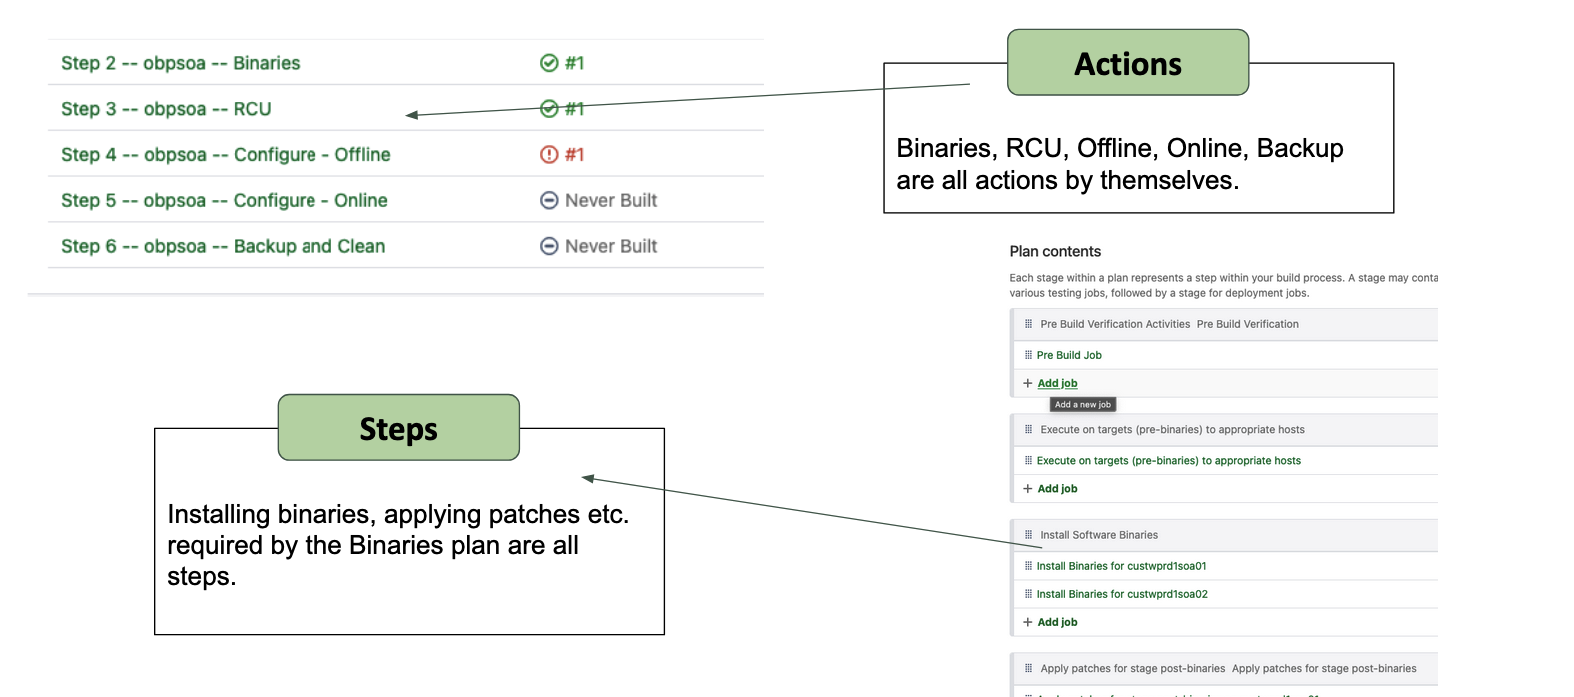Open Install Binaries for custwprd1soa02 job
Image resolution: width=1574 pixels, height=697 pixels.
tap(1122, 594)
